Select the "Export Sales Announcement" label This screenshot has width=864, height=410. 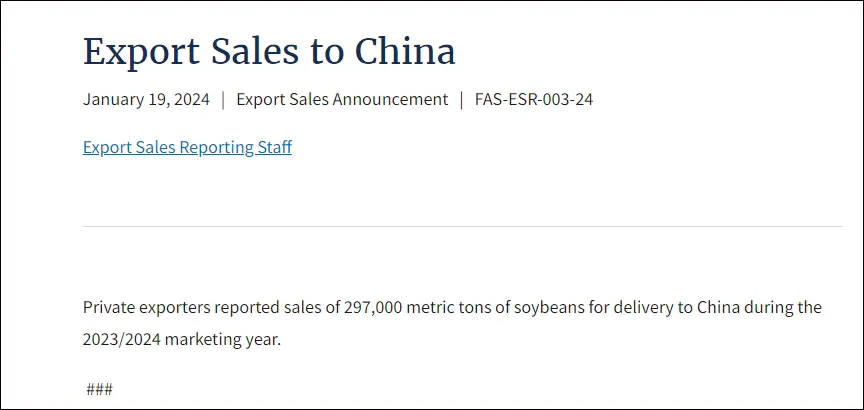tap(342, 100)
